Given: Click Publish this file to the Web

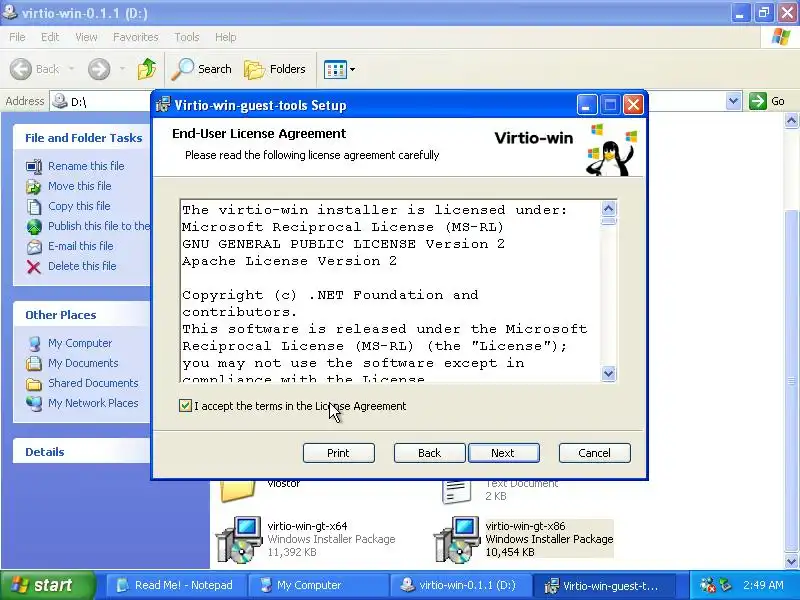Looking at the screenshot, I should [x=99, y=226].
